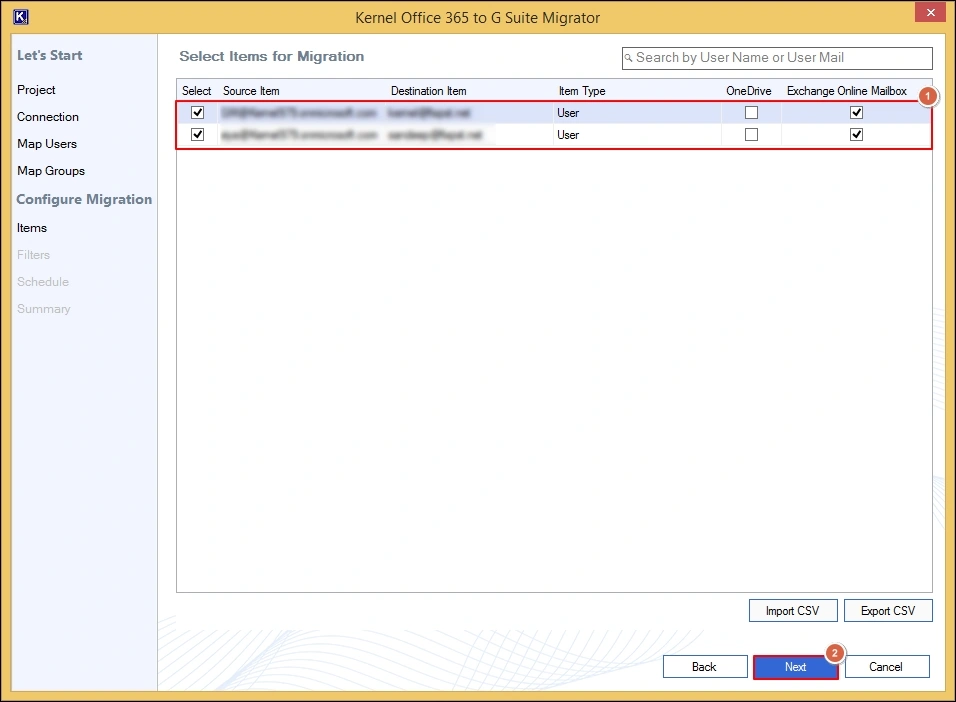Focus the Search by User Name field
The height and width of the screenshot is (702, 956).
click(x=780, y=58)
